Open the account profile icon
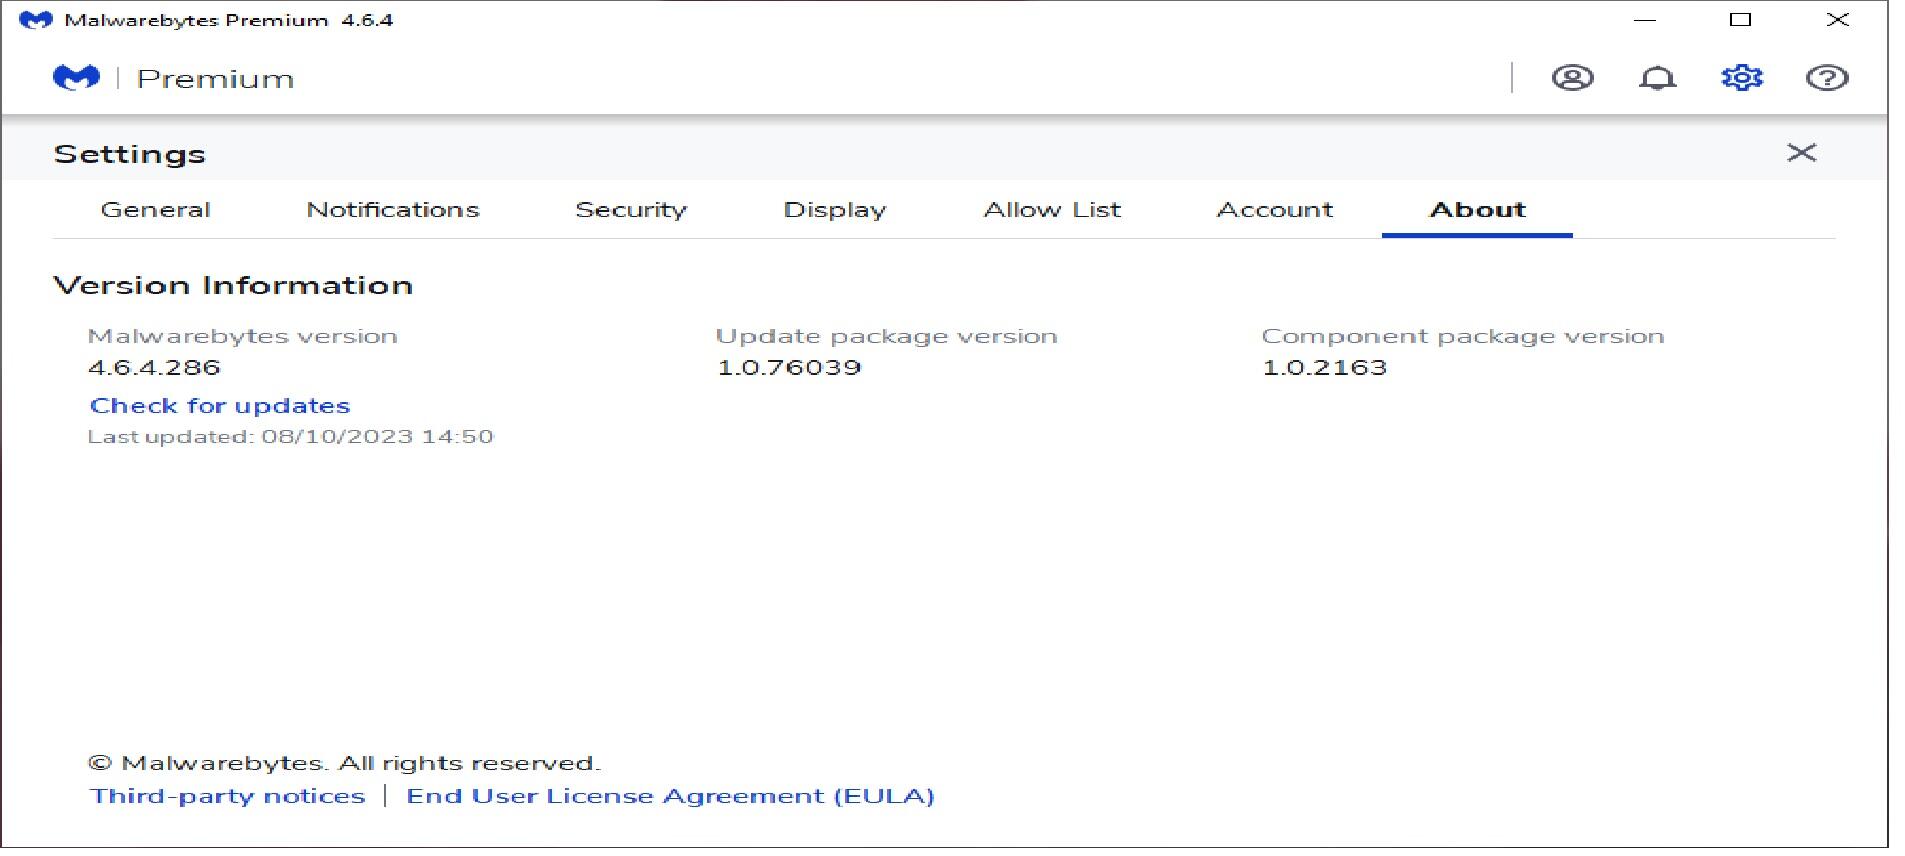Screen dimensions: 1905x856 click(x=1572, y=78)
